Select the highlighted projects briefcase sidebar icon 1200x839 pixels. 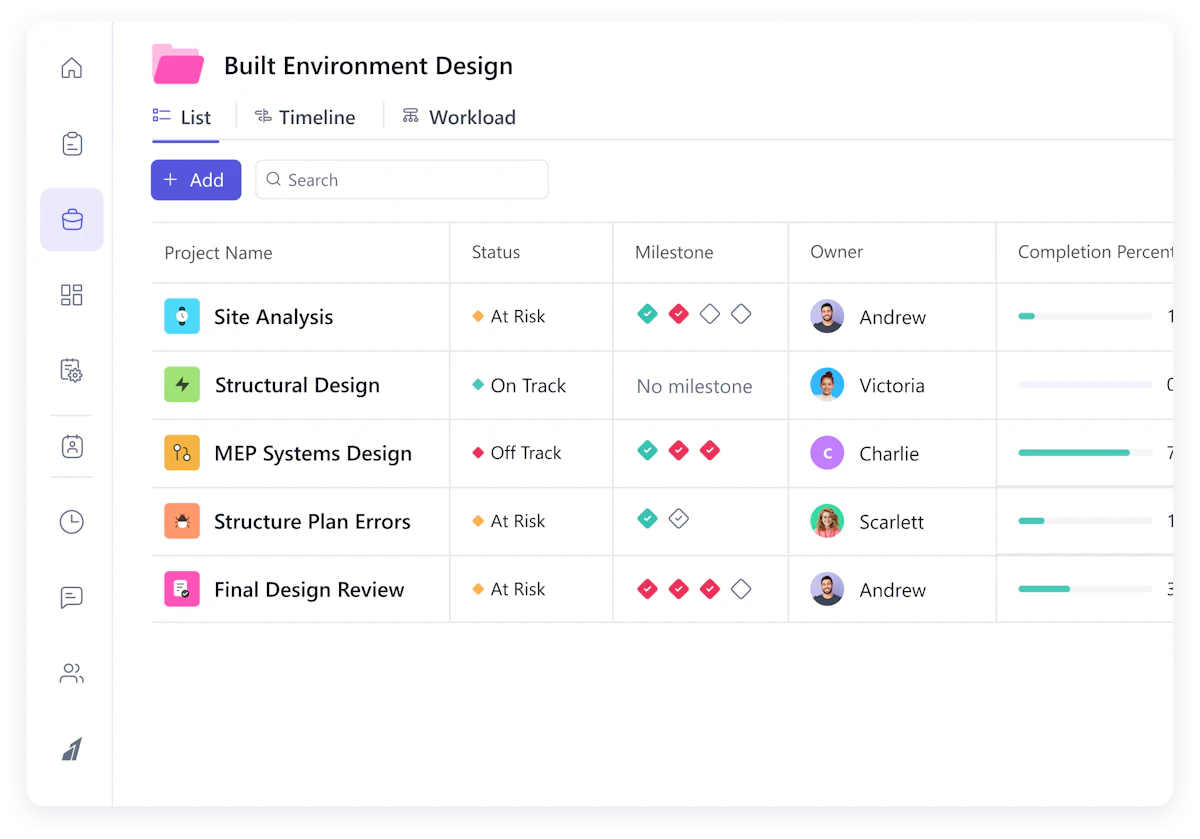point(72,219)
